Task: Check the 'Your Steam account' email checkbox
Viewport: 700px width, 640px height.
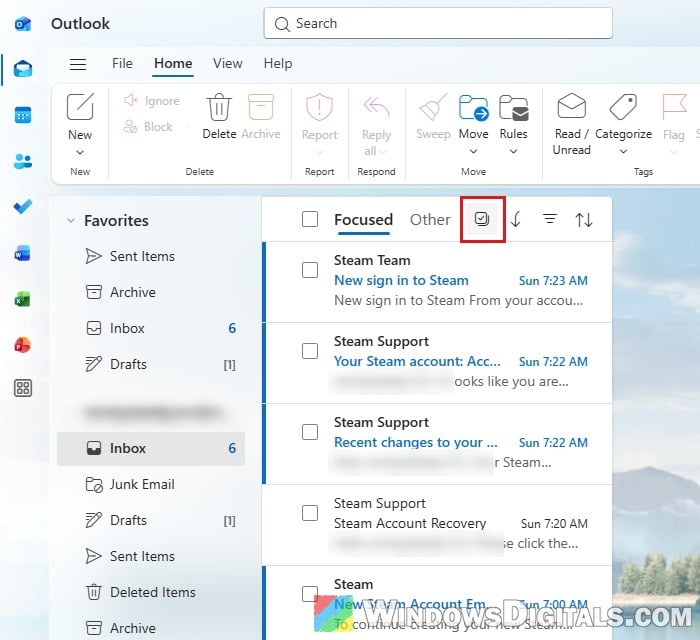Action: (x=310, y=351)
